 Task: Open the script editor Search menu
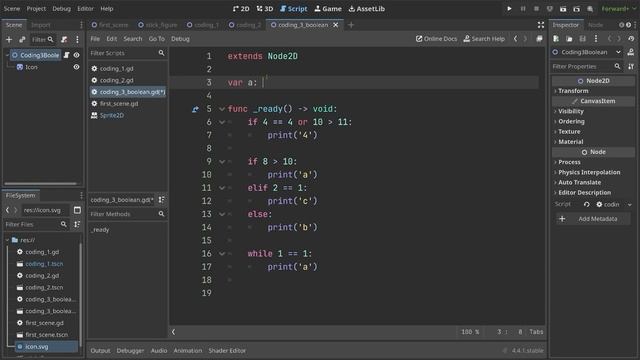click(133, 39)
